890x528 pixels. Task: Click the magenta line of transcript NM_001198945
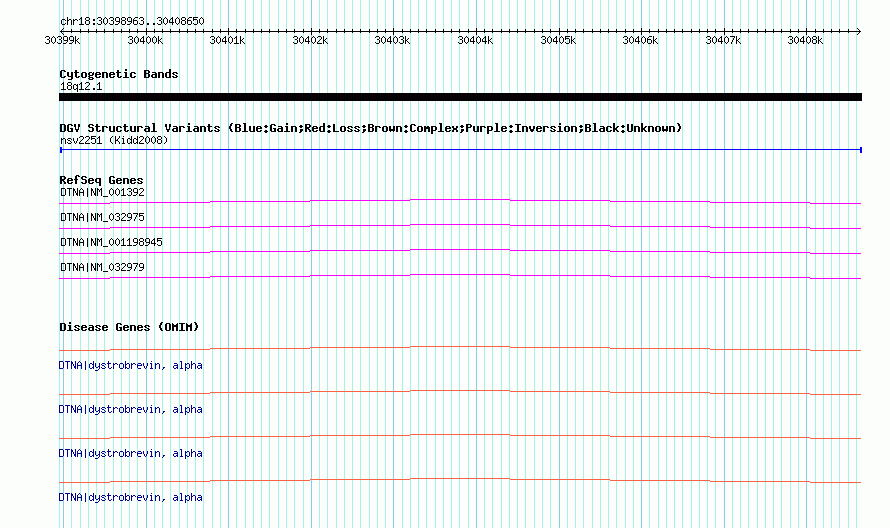460,250
